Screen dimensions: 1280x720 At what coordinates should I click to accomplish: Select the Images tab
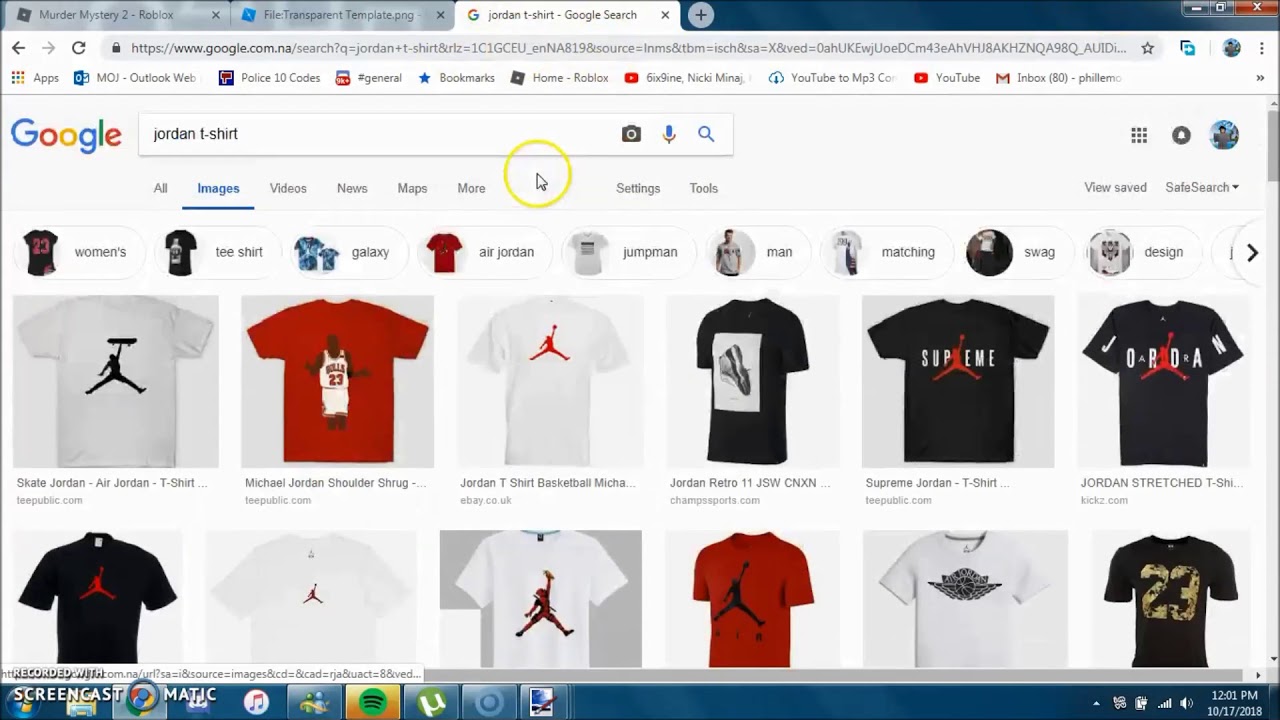(x=218, y=188)
